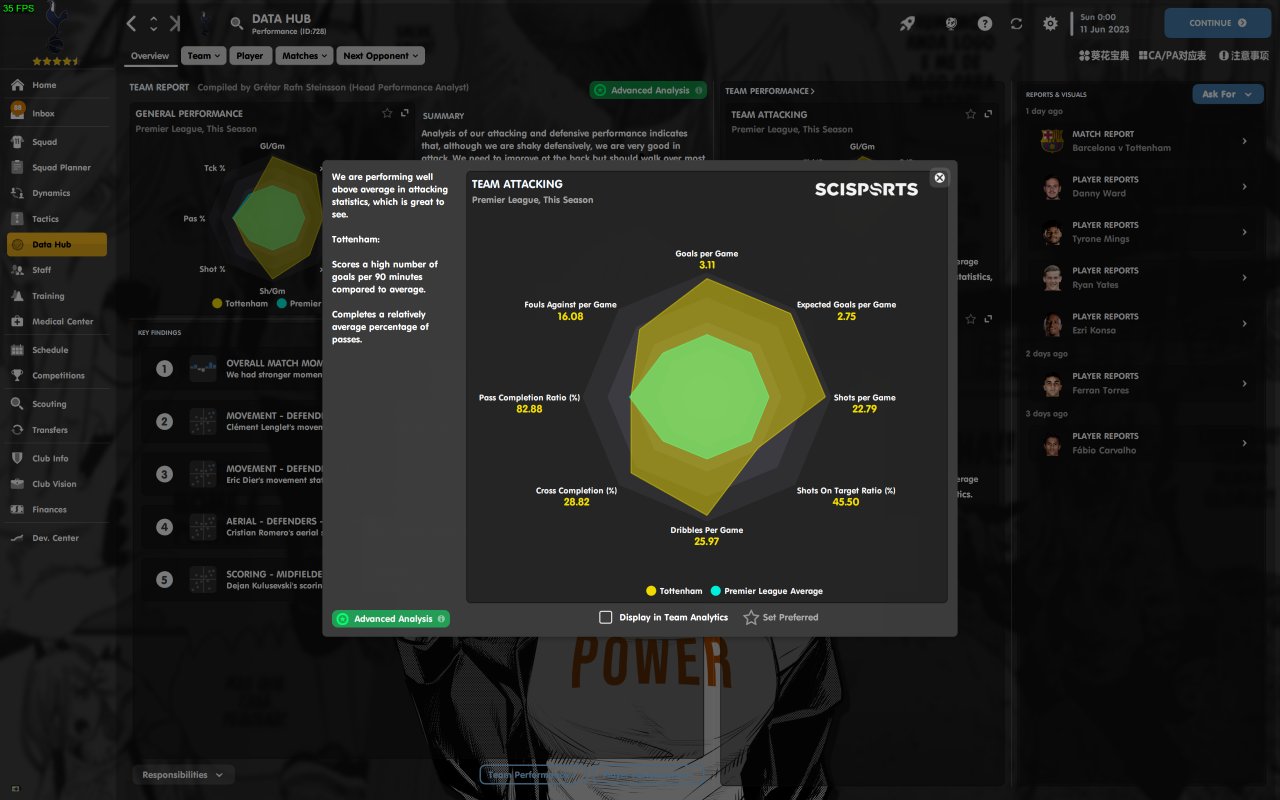The image size is (1280, 800).
Task: Open Squad in the sidebar
Action: (x=56, y=142)
